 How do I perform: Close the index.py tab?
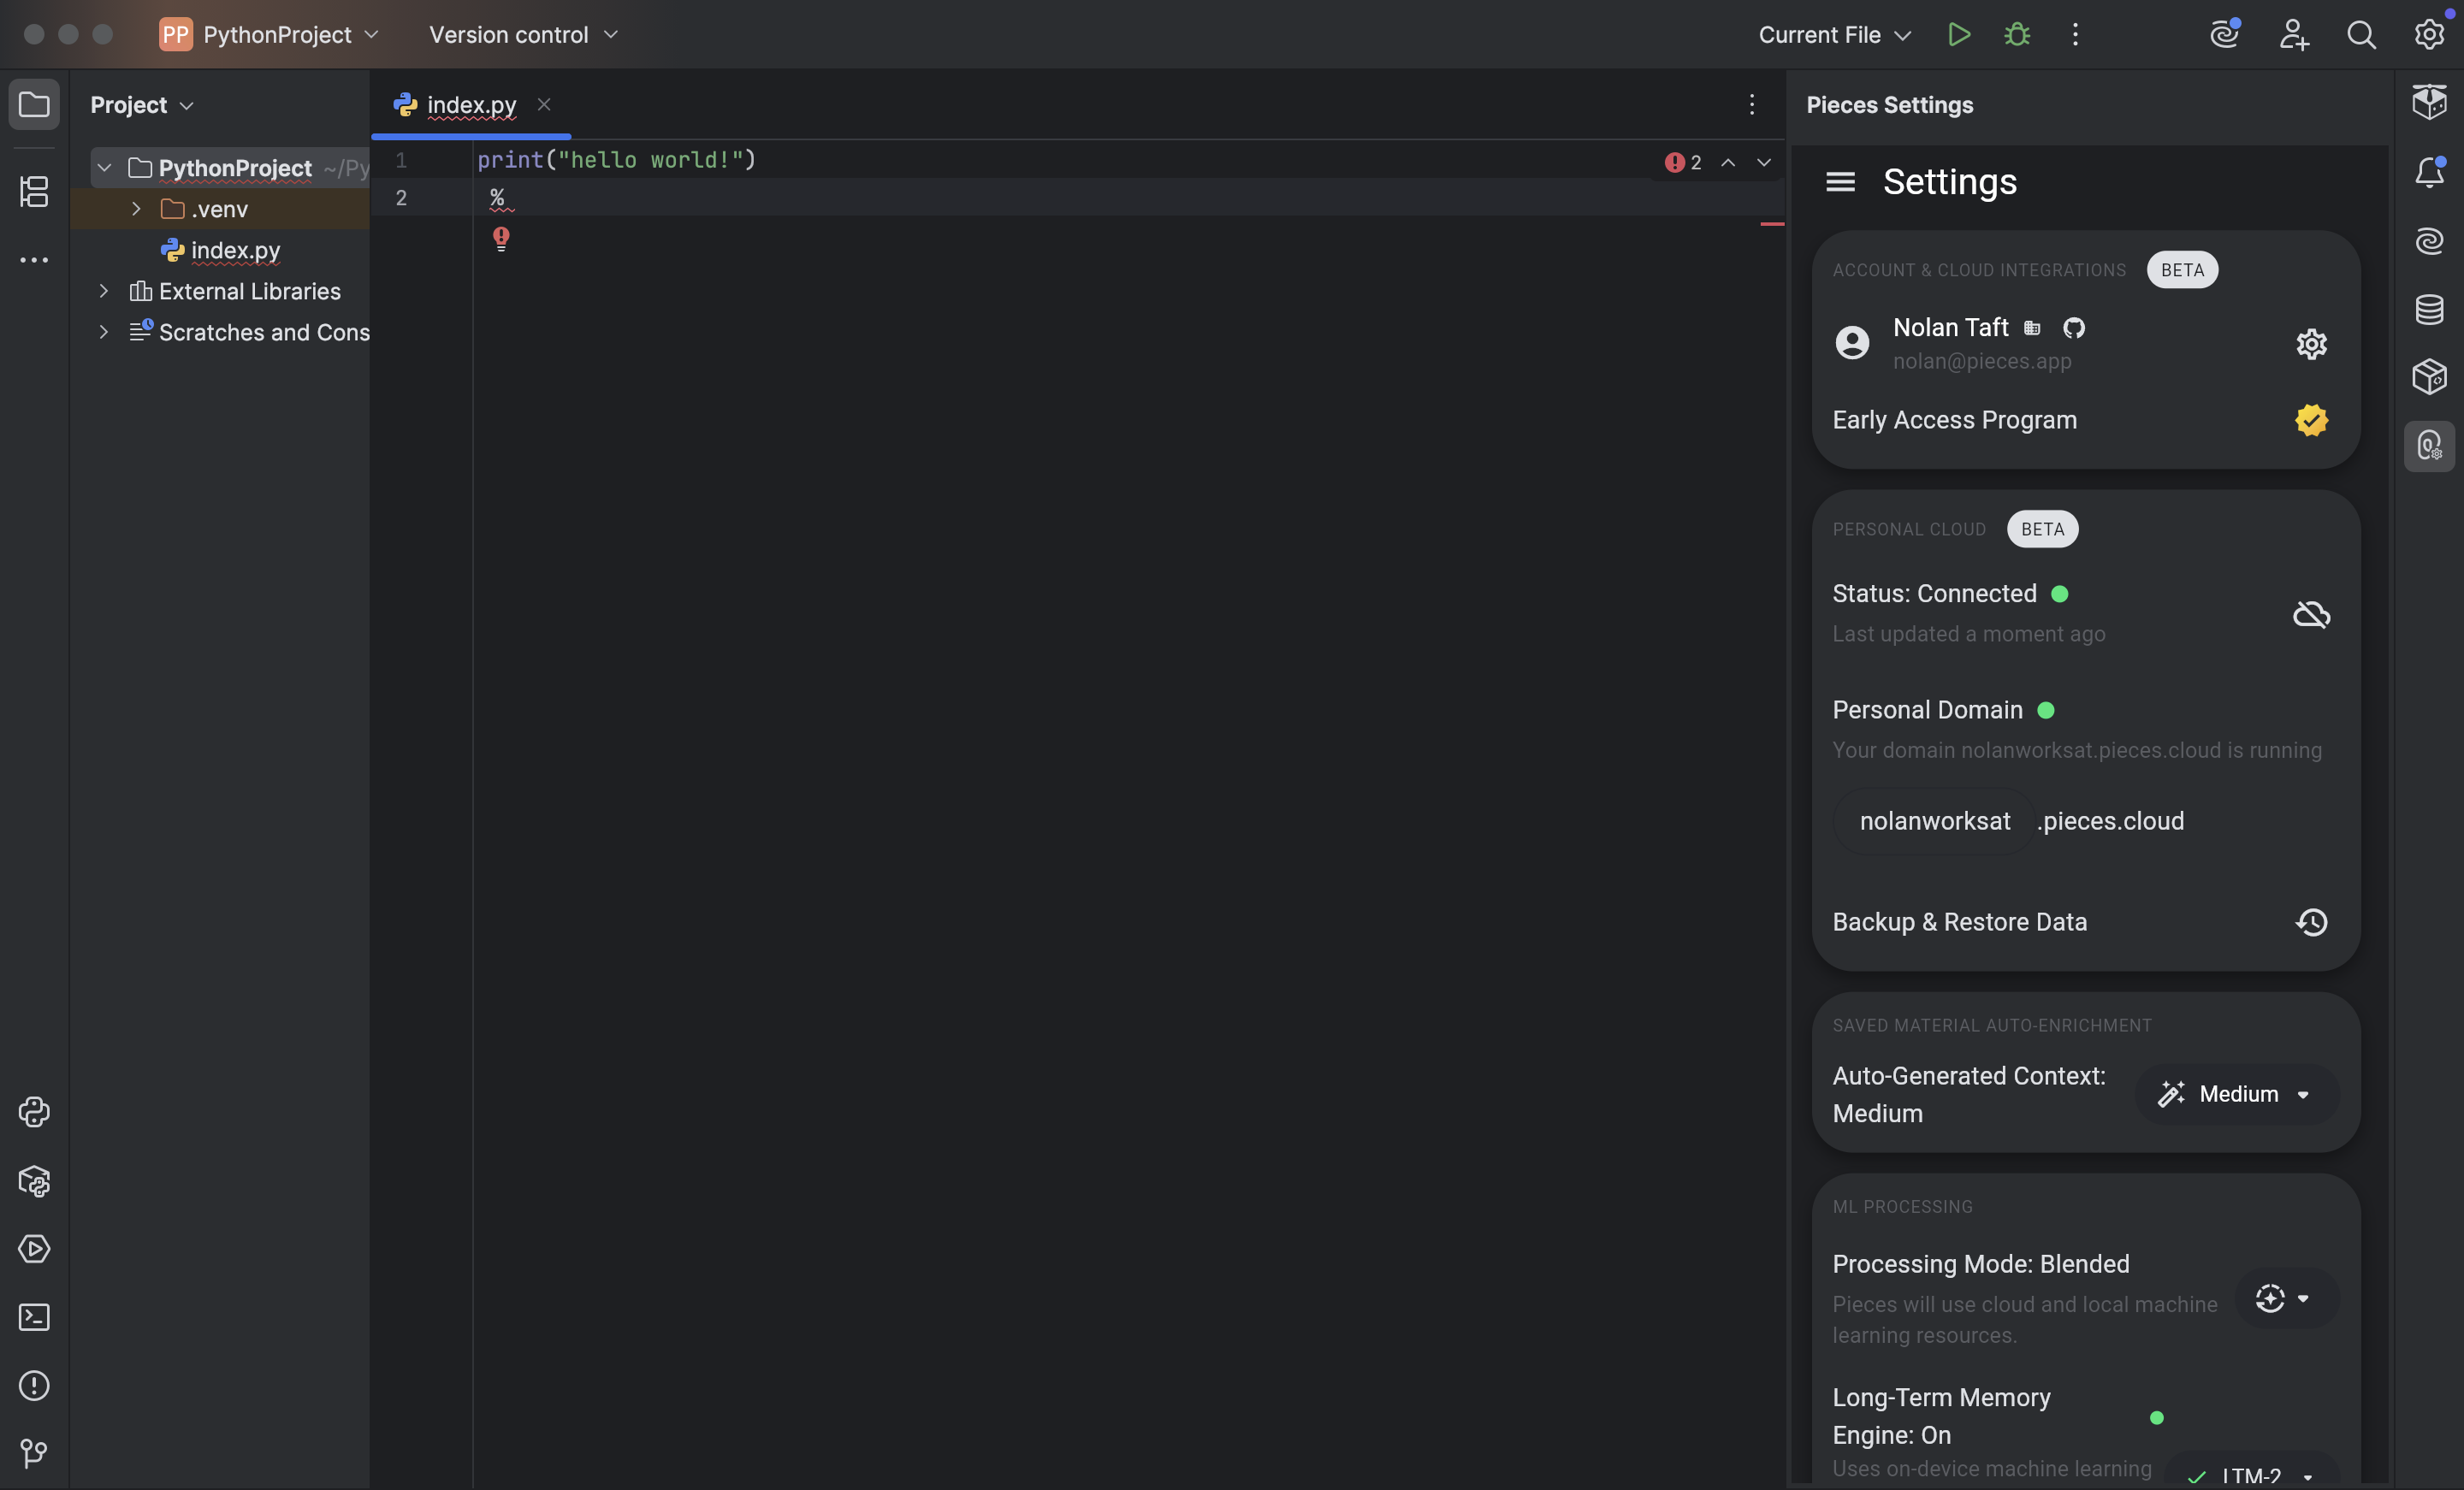(544, 104)
